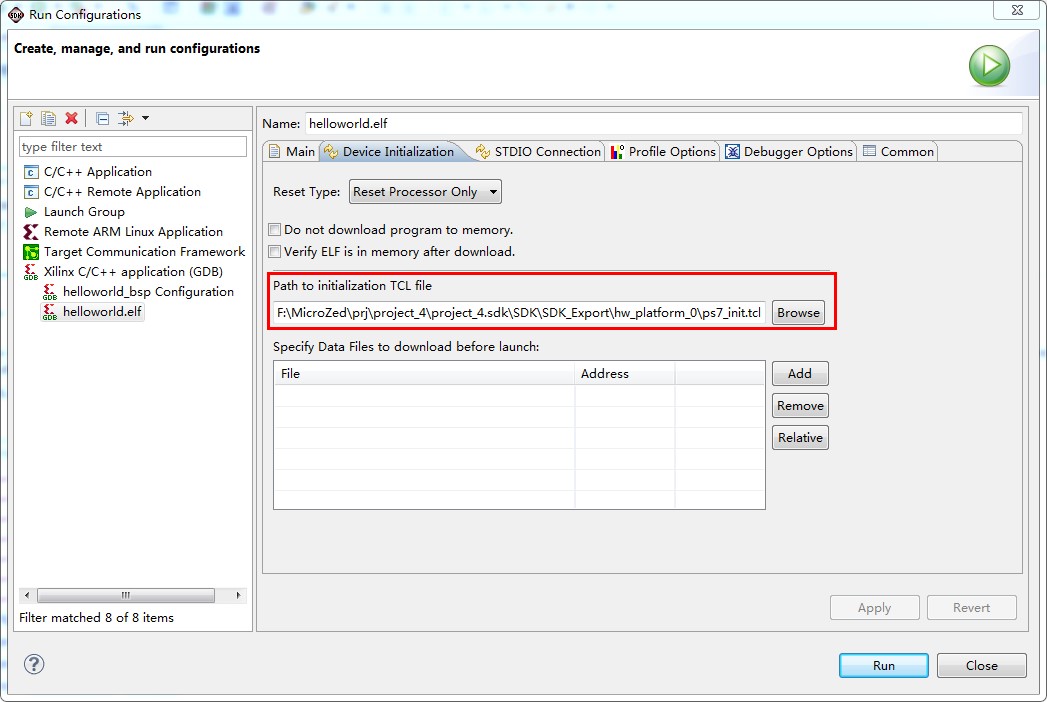Click the Launch Group green arrow icon

click(31, 212)
